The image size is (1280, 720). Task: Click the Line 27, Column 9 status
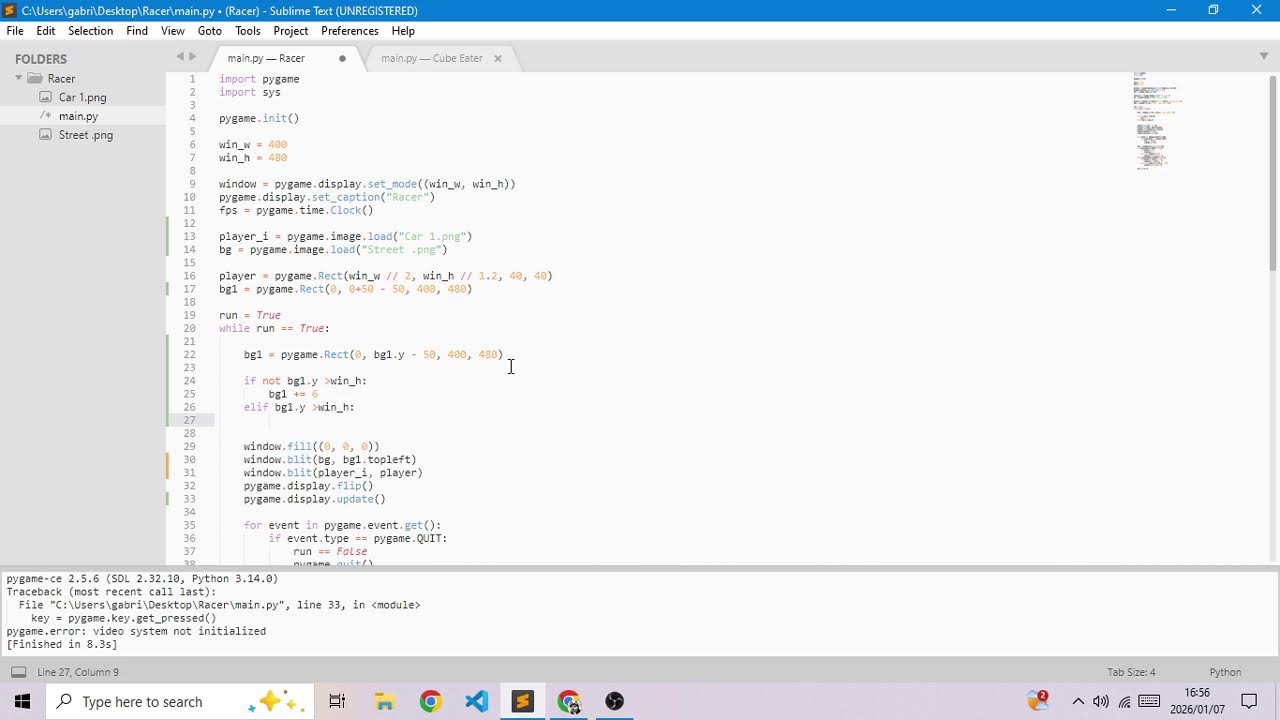click(78, 672)
